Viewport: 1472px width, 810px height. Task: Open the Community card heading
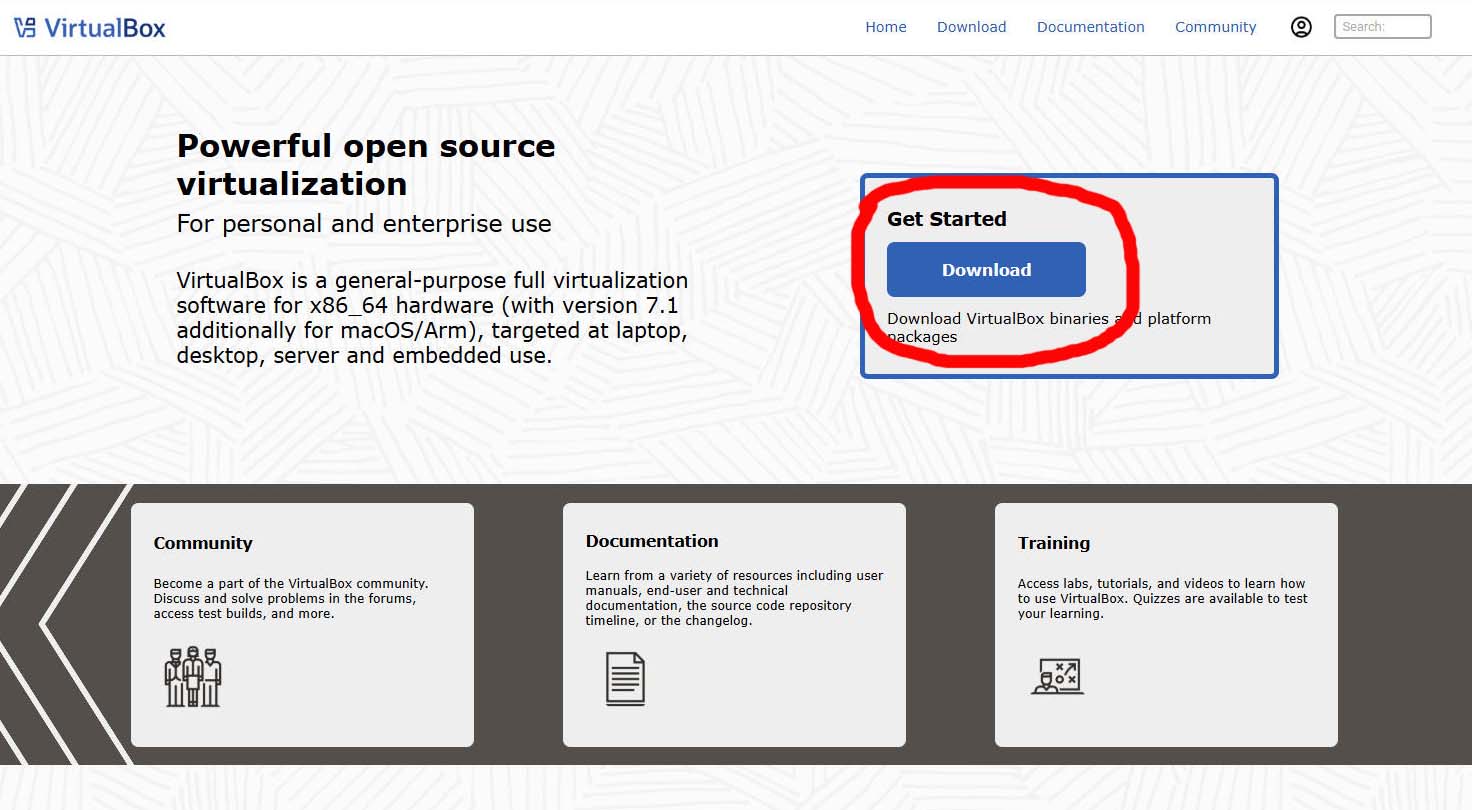(x=203, y=543)
